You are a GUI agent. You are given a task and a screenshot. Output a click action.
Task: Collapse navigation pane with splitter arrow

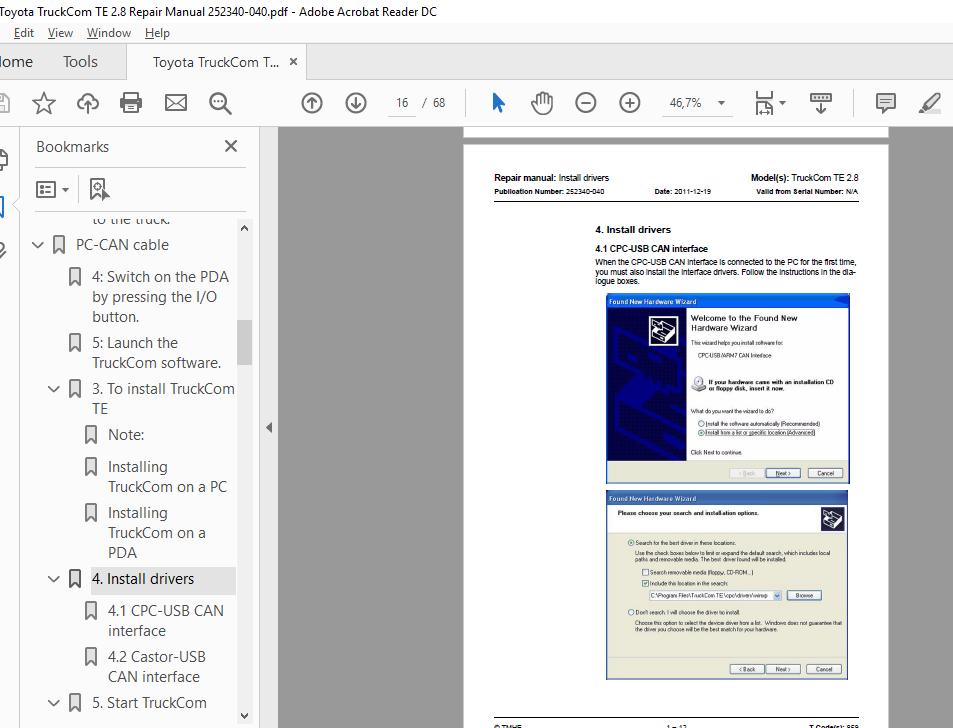coord(269,427)
